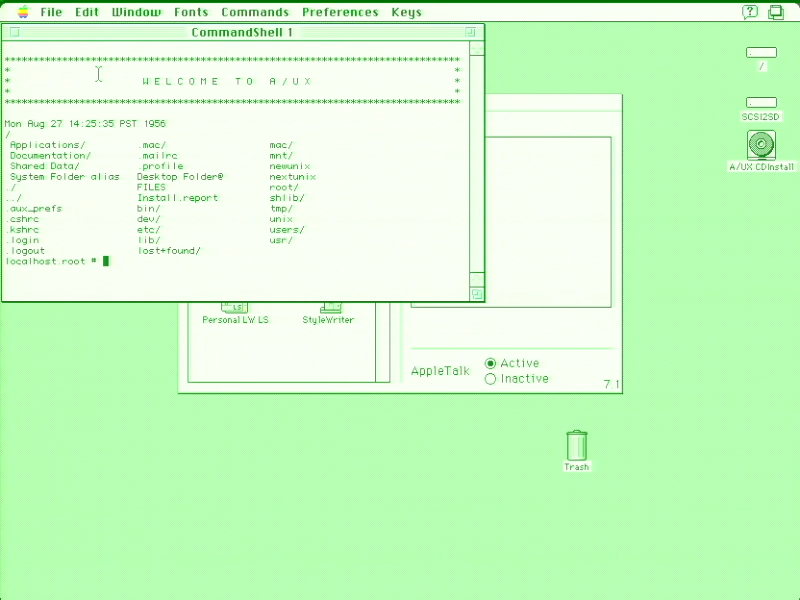The width and height of the screenshot is (800, 600).
Task: Click "Applications/" in the shell listing
Action: 47,145
